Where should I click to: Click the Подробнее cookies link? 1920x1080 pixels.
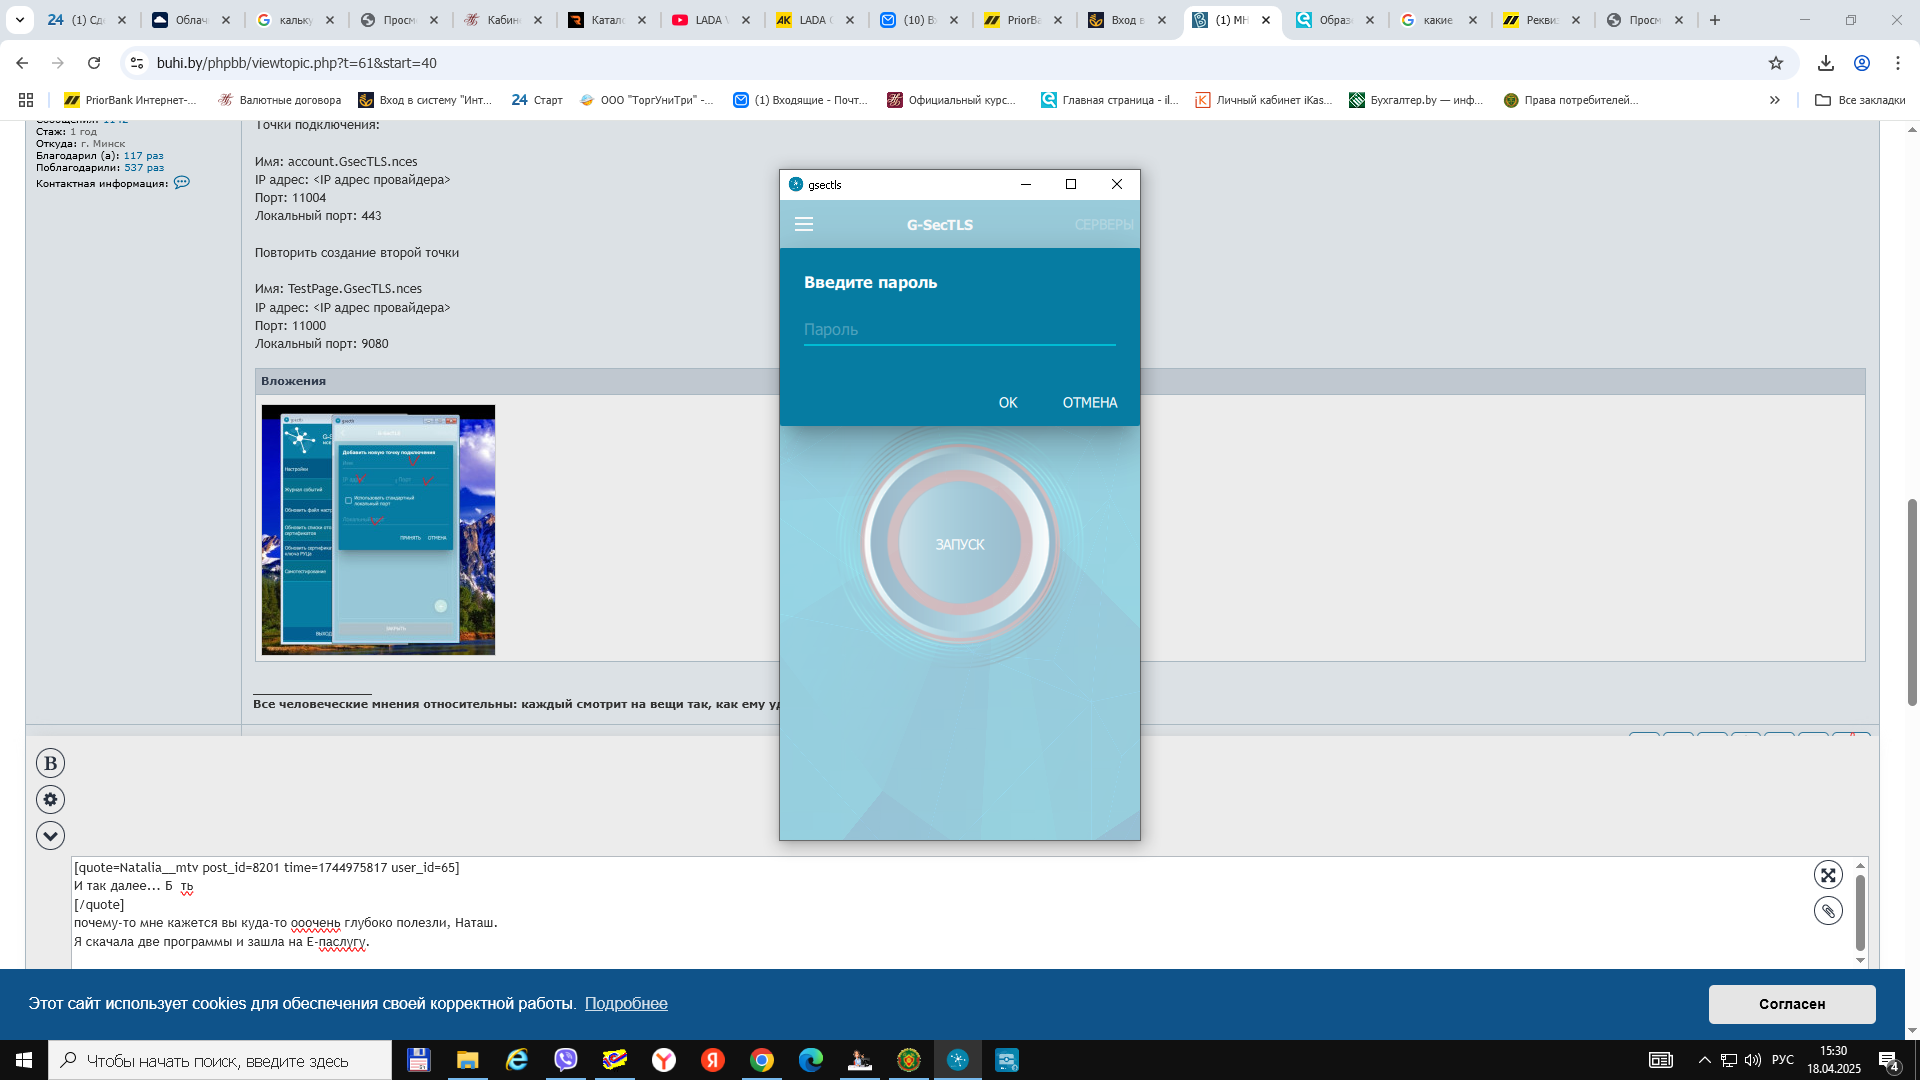(626, 1004)
